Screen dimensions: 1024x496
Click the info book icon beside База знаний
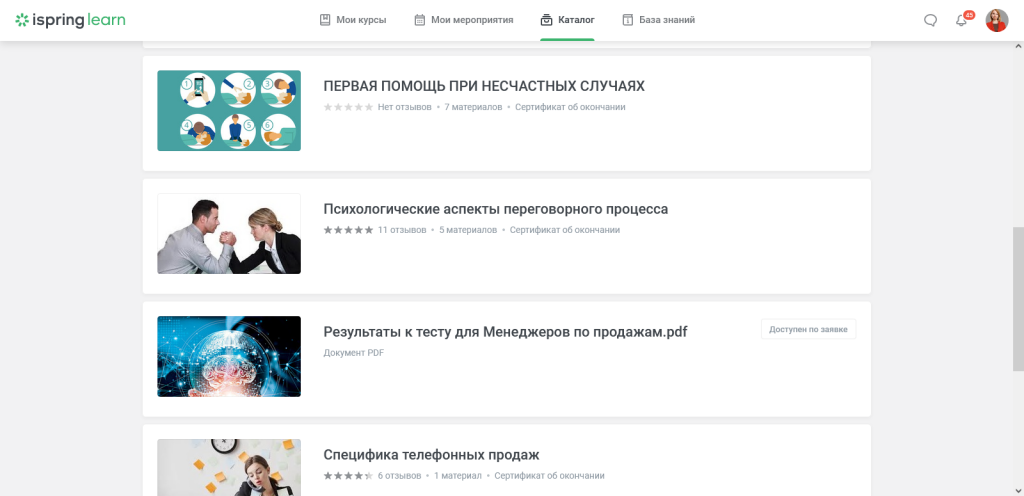pos(628,20)
